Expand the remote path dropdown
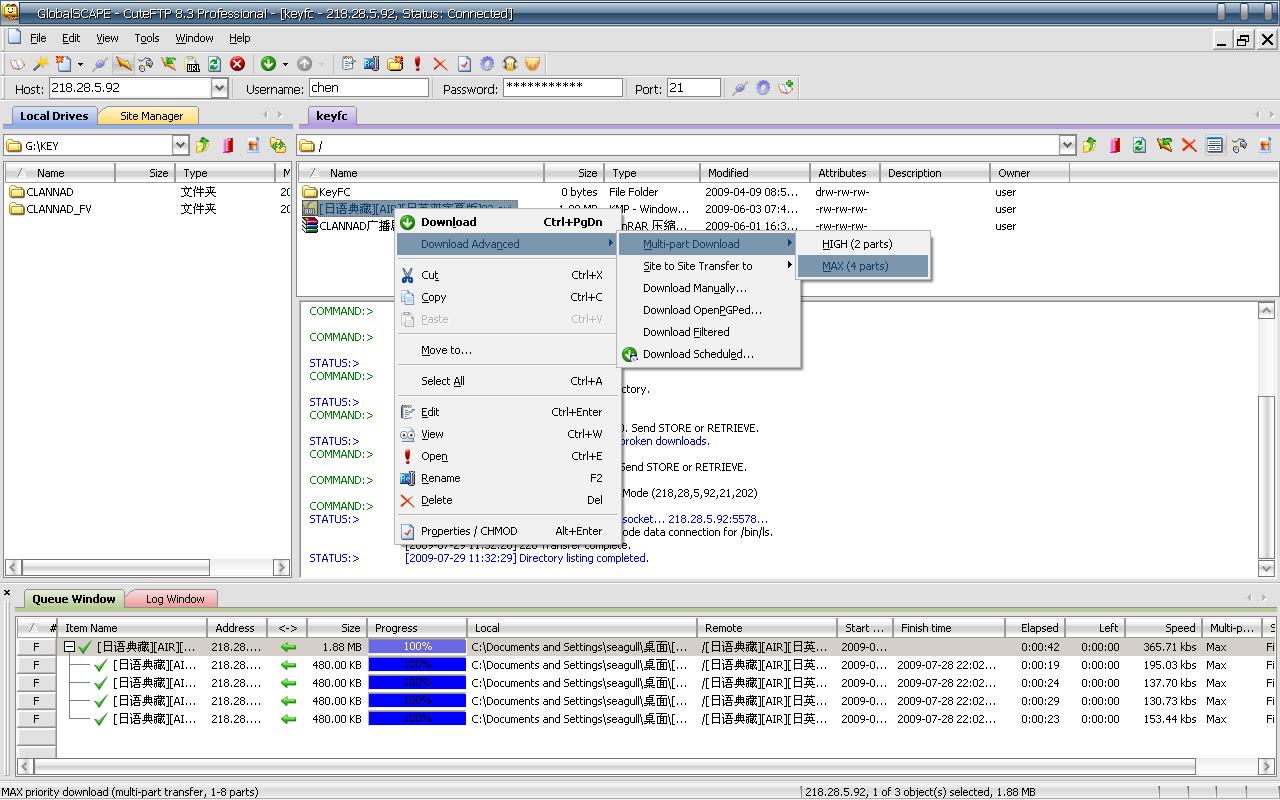The image size is (1280, 800). coord(1067,145)
